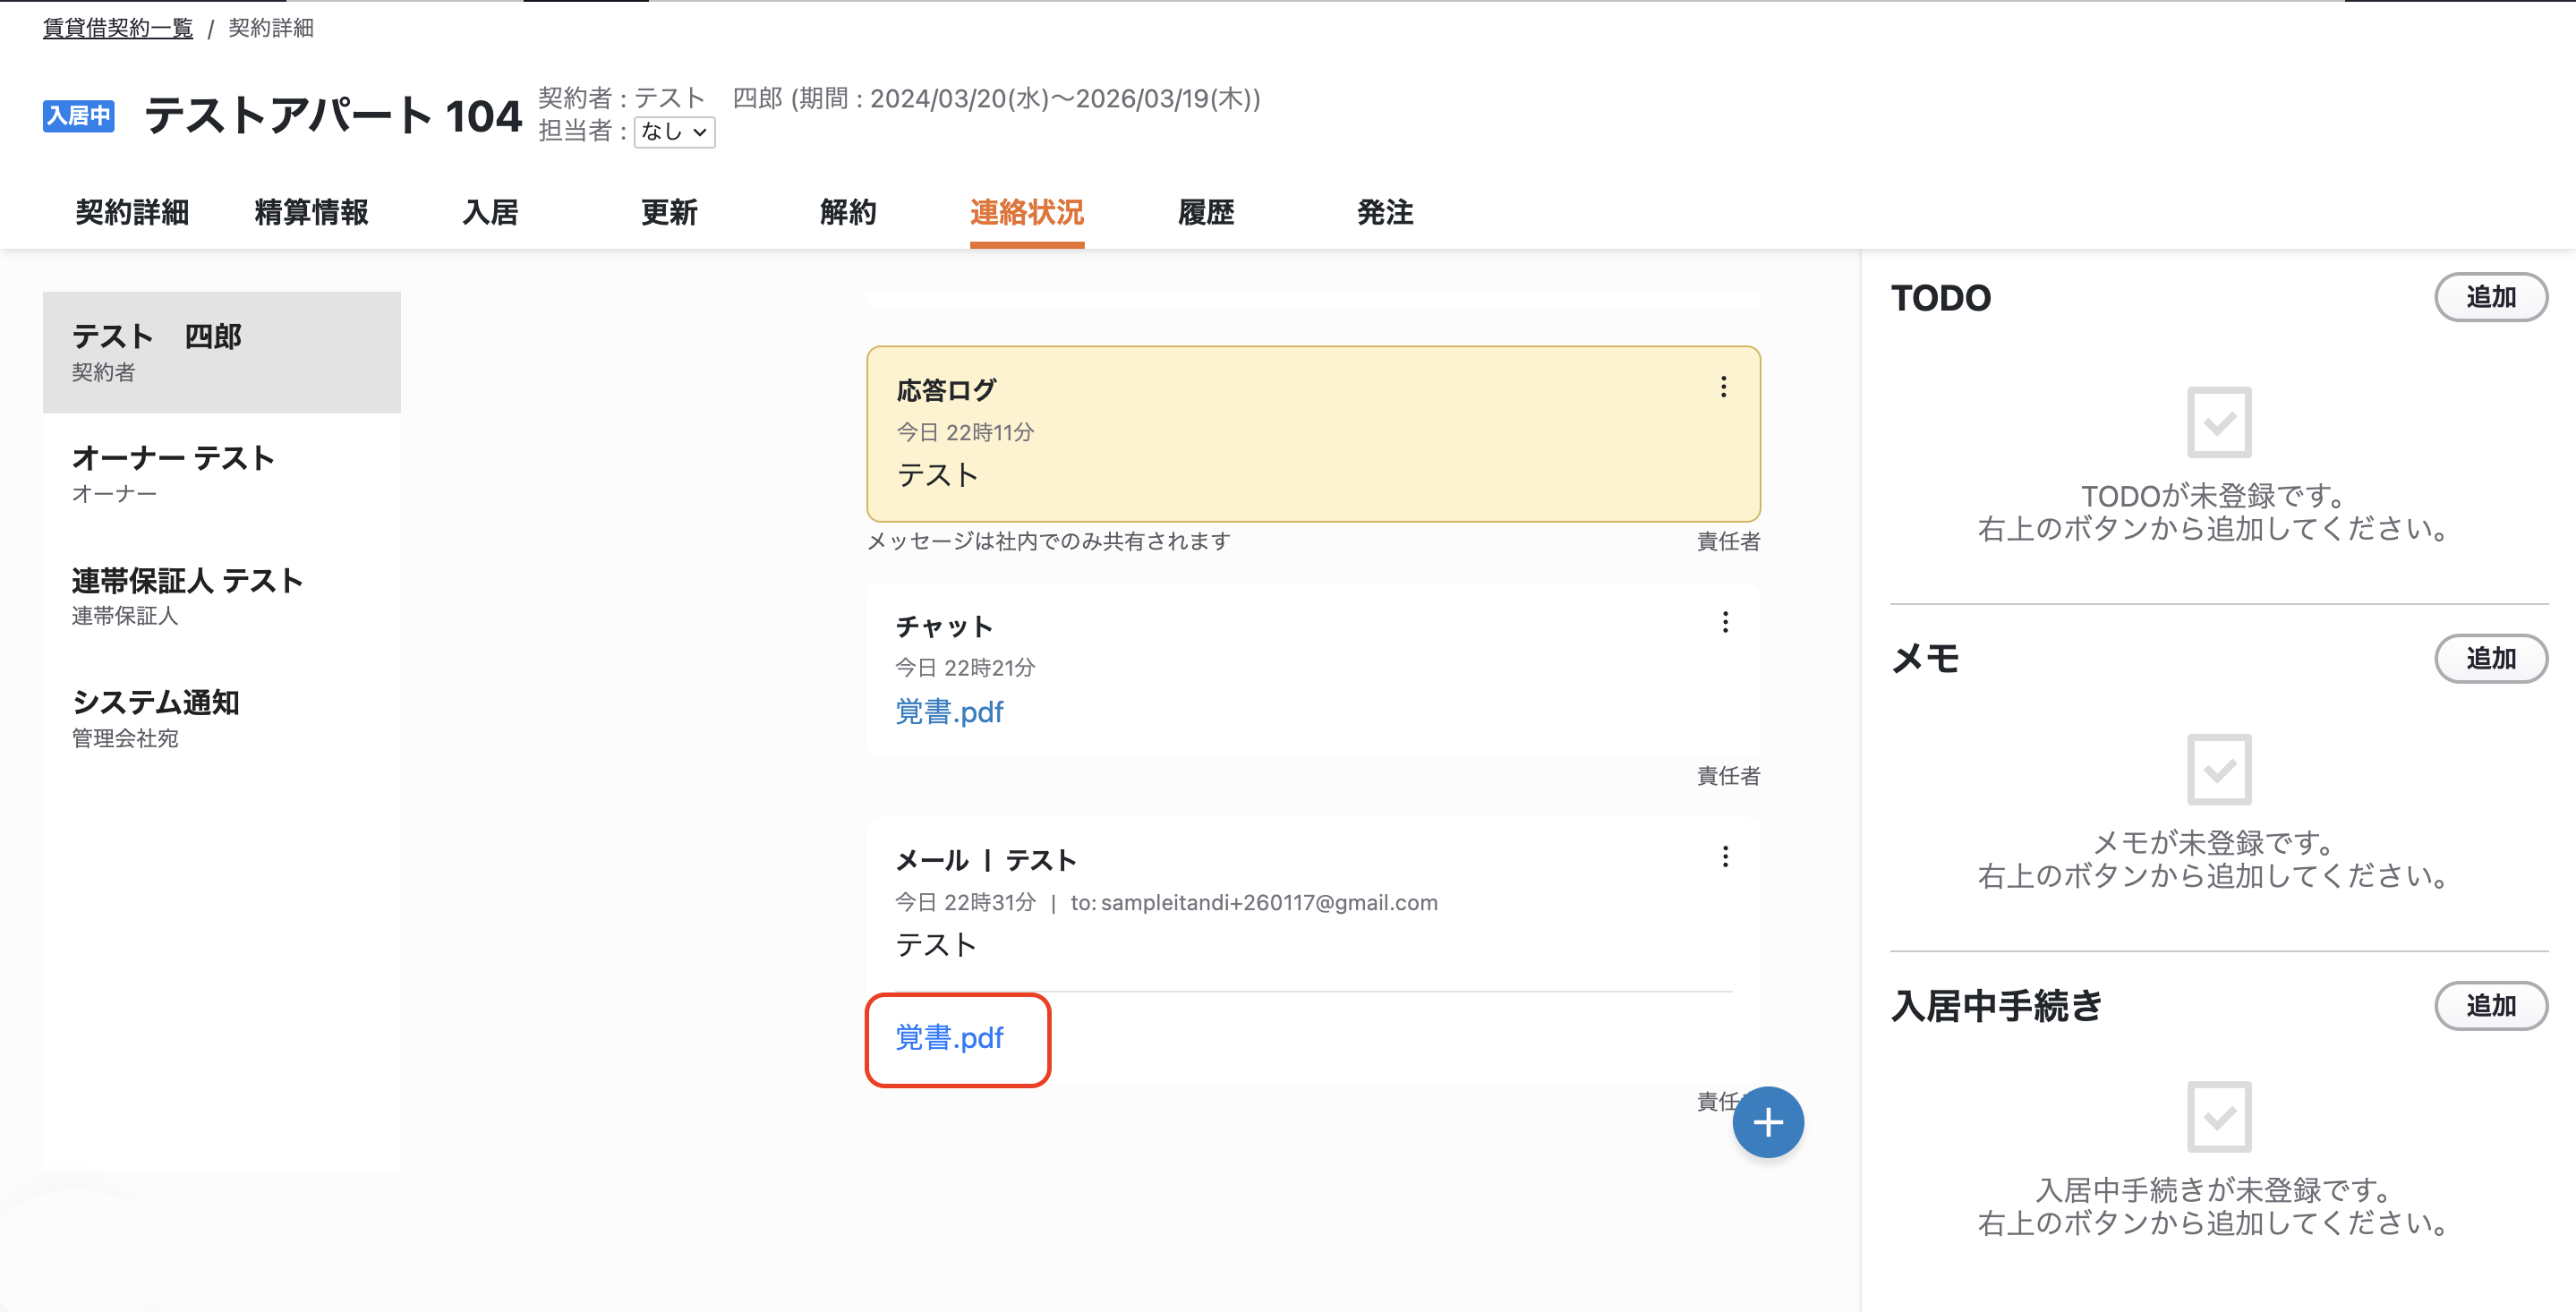The image size is (2576, 1312).
Task: Open the 応答ログ message options menu
Action: 1723,387
